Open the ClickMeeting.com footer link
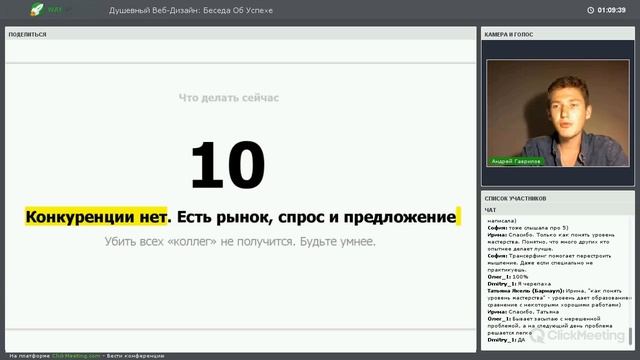640x360 pixels. tap(76, 356)
